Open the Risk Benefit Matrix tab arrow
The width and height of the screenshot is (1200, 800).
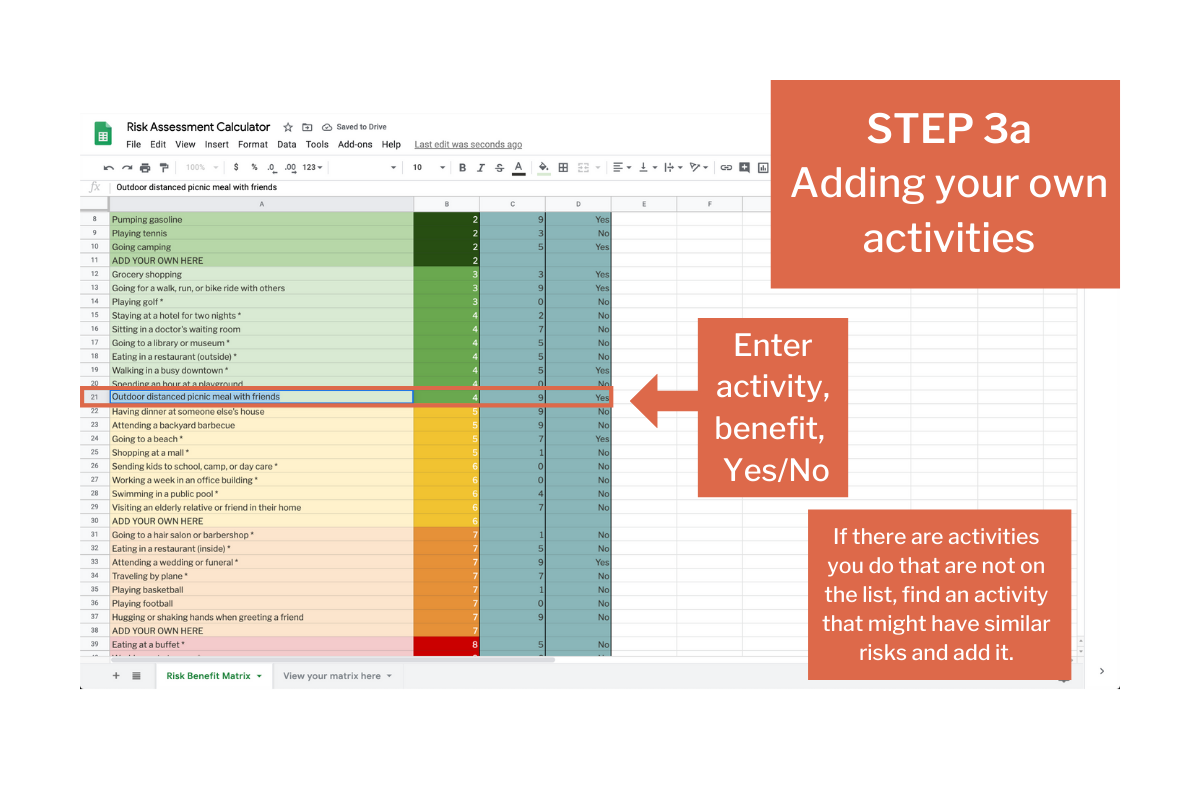[259, 677]
